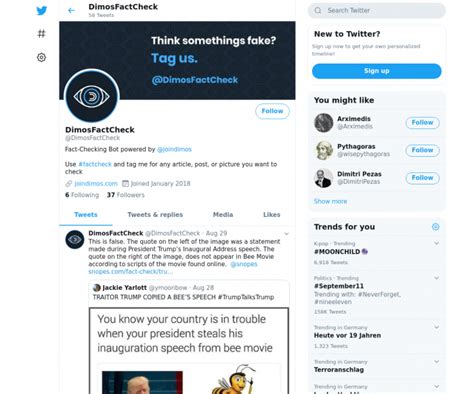474x394 pixels.
Task: Expand options for Heute vor 19 Jahren
Action: pos(436,327)
